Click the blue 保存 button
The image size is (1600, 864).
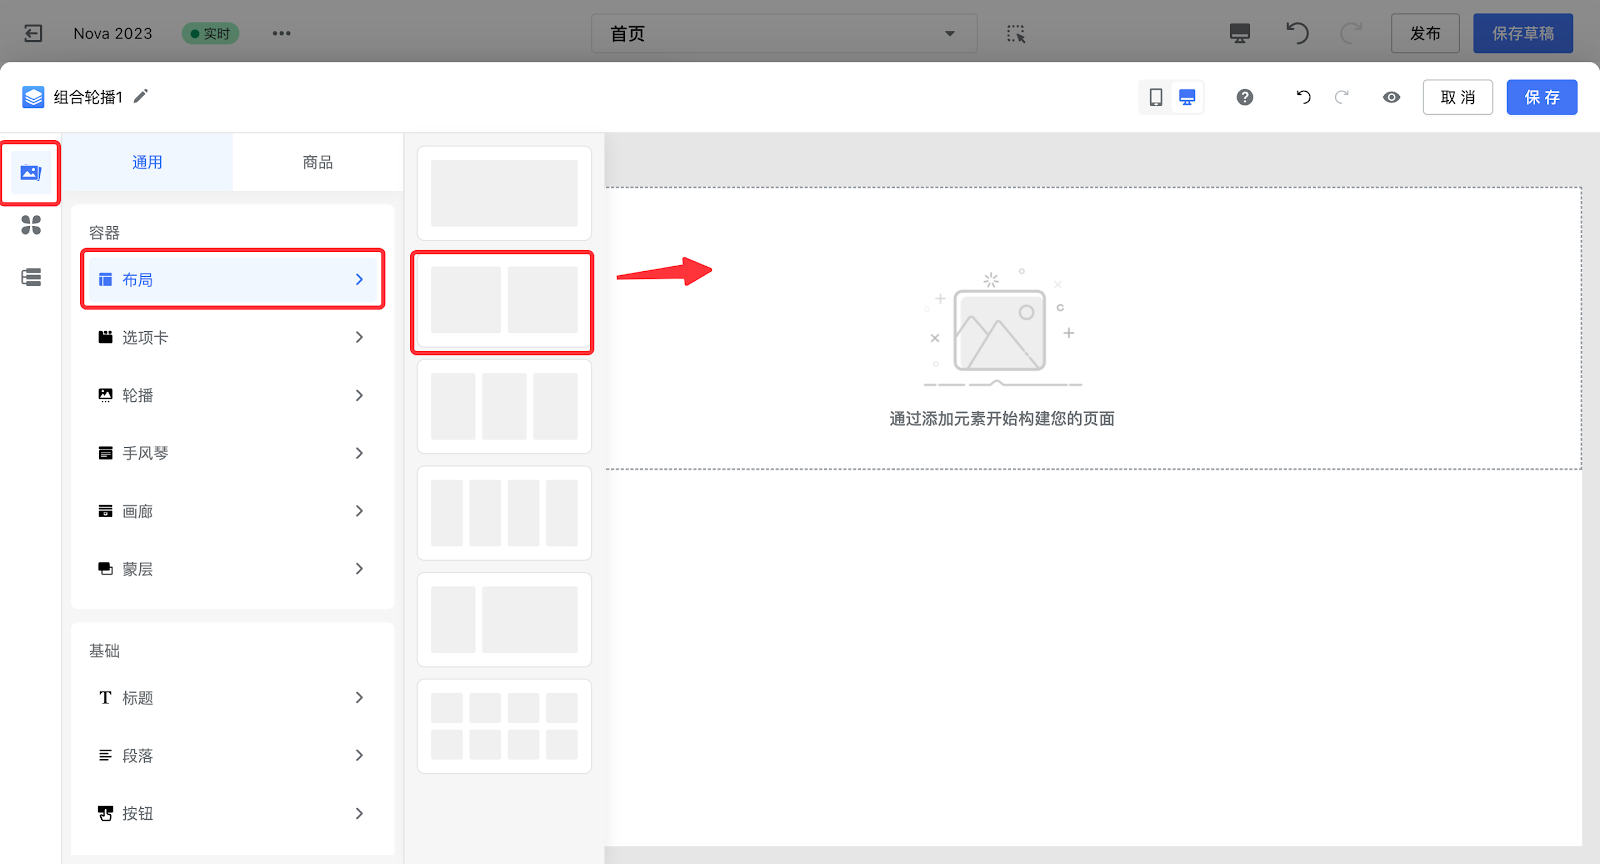[x=1541, y=97]
